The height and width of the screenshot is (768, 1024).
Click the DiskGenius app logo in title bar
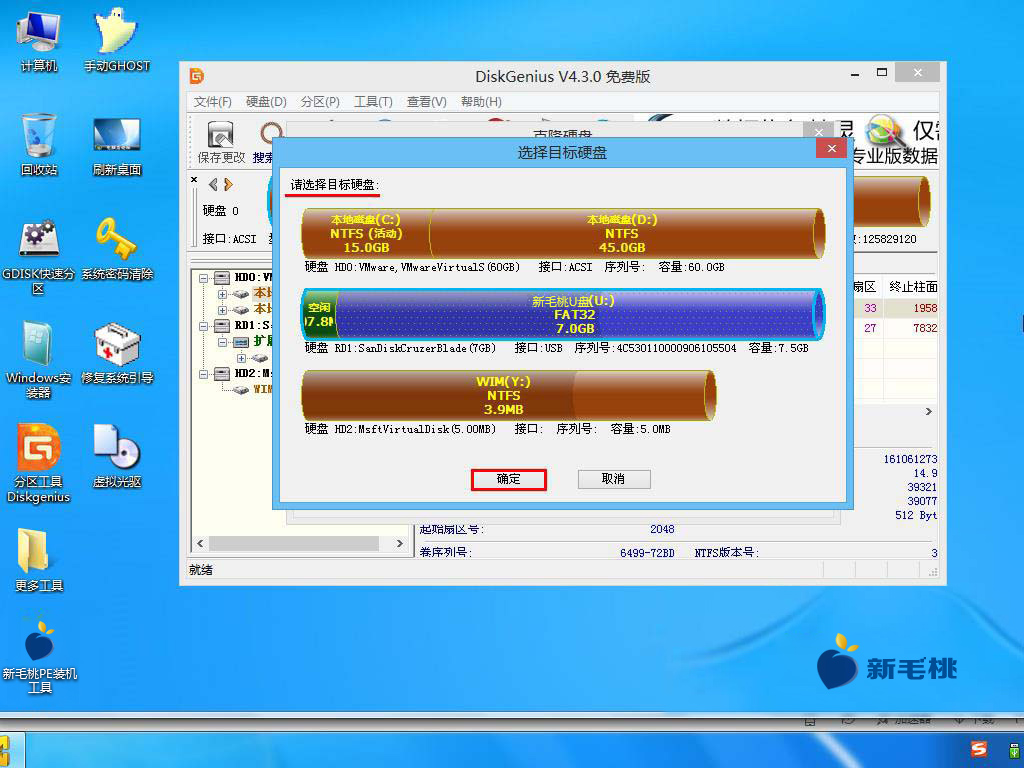pyautogui.click(x=197, y=76)
